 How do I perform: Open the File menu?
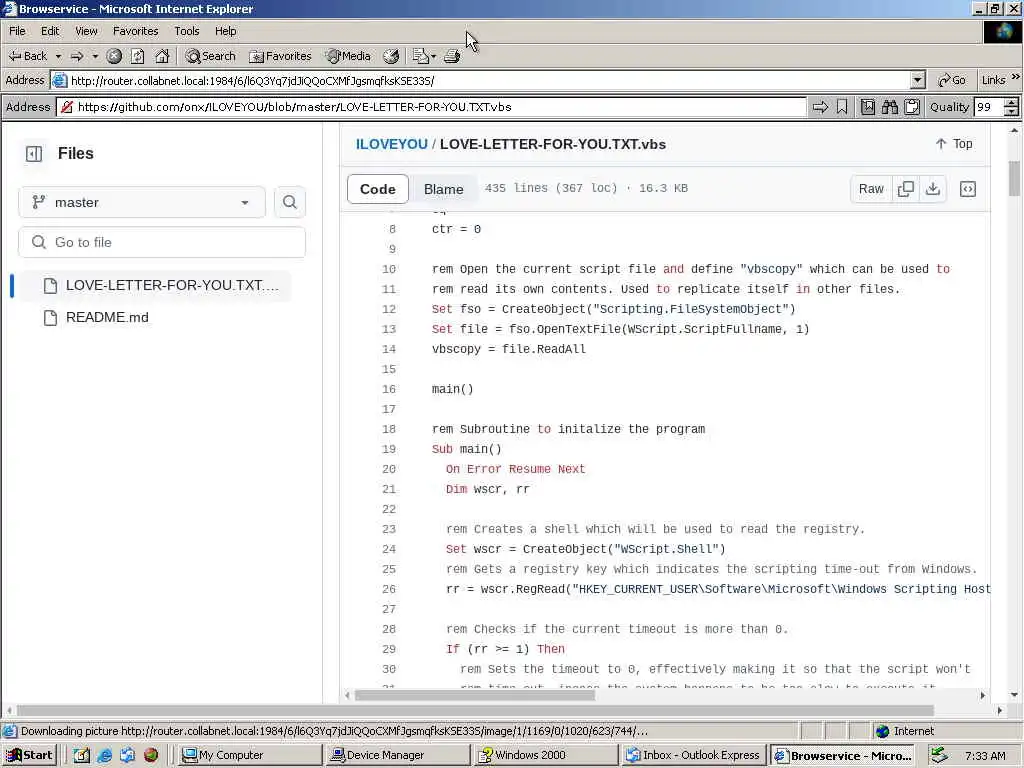[x=17, y=31]
